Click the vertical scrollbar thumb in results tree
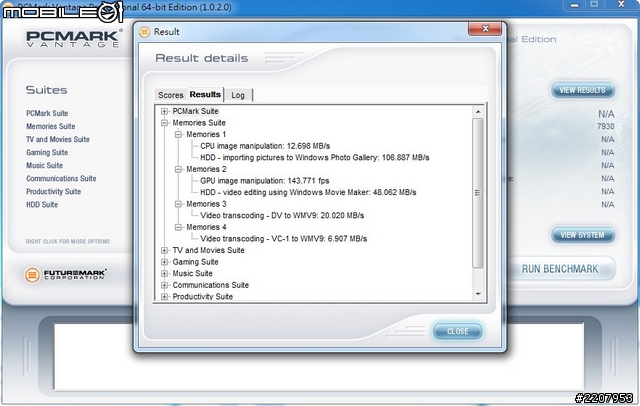The height and width of the screenshot is (406, 640). [x=478, y=193]
